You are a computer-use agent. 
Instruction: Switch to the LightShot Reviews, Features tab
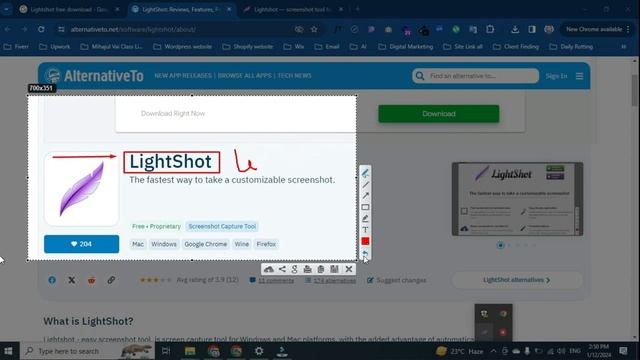click(x=181, y=9)
